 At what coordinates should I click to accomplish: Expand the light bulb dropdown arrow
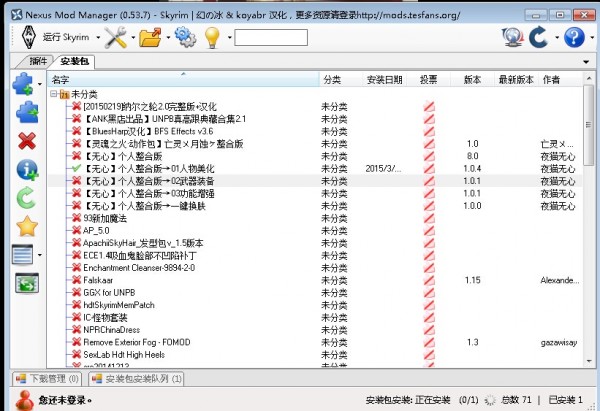(230, 38)
